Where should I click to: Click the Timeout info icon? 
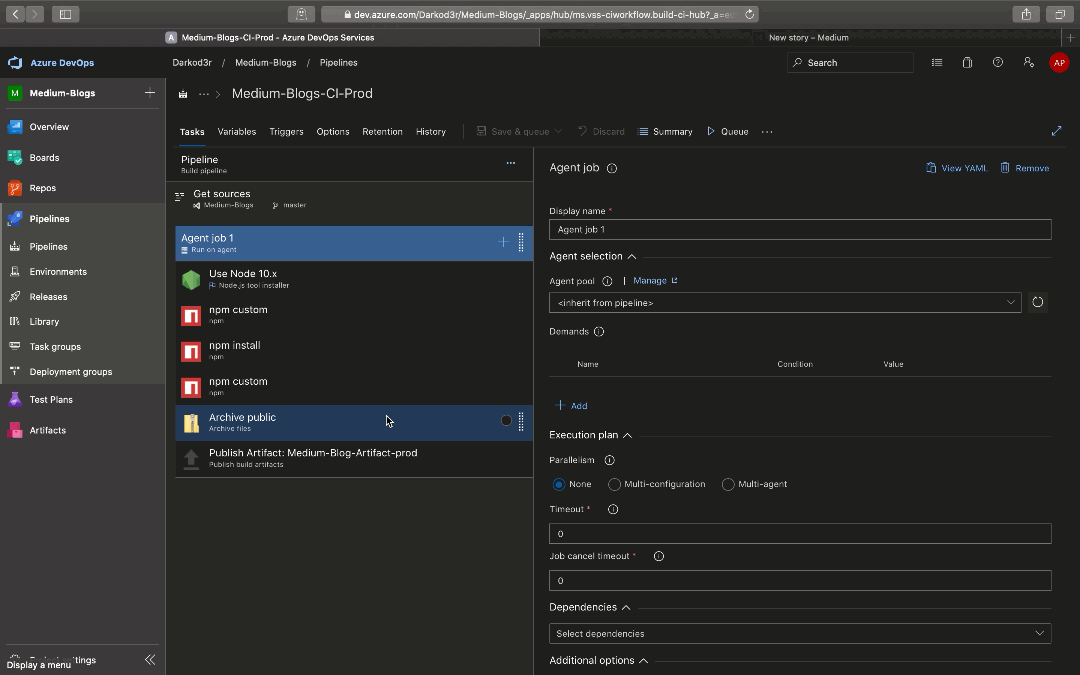pyautogui.click(x=612, y=510)
